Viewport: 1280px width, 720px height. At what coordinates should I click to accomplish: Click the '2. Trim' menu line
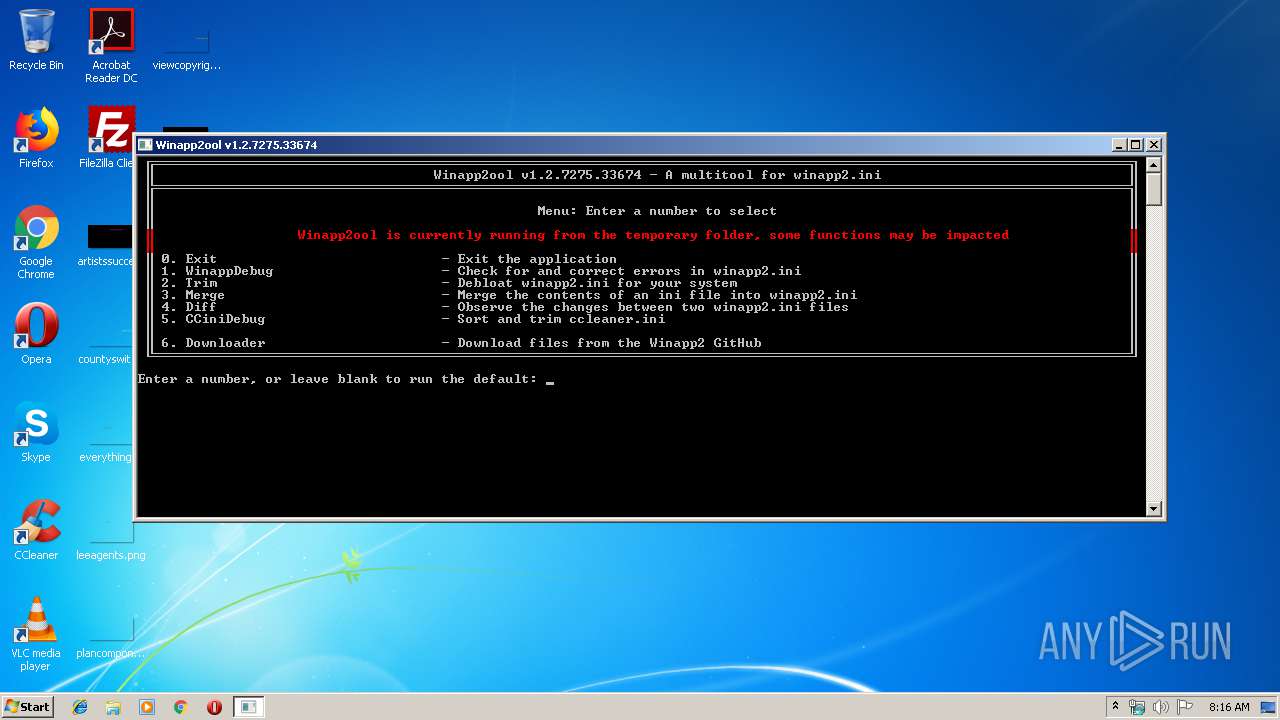click(x=449, y=283)
